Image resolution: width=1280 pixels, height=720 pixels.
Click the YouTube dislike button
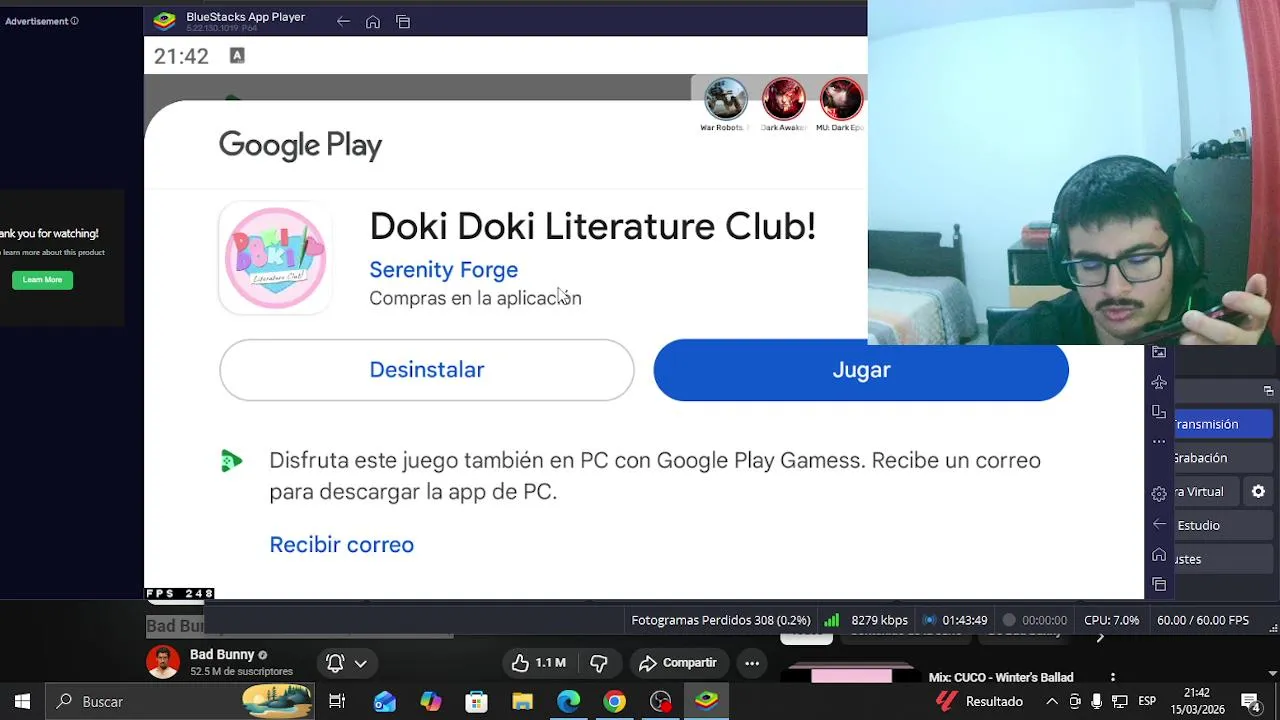[599, 663]
